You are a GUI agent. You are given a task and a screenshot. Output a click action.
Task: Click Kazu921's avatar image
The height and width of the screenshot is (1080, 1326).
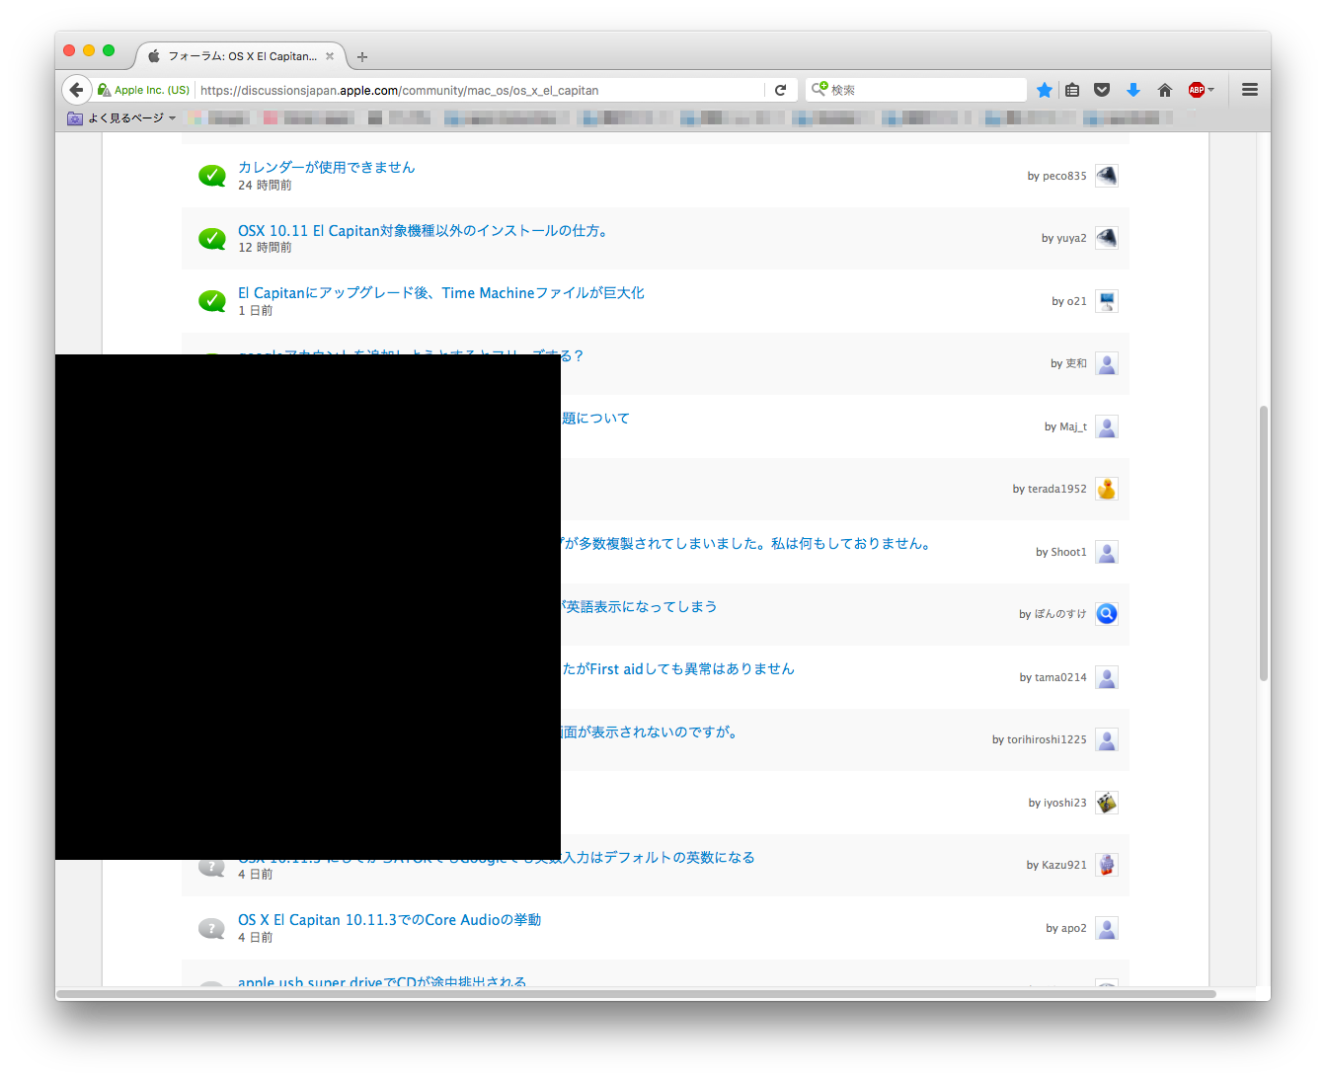pos(1106,865)
